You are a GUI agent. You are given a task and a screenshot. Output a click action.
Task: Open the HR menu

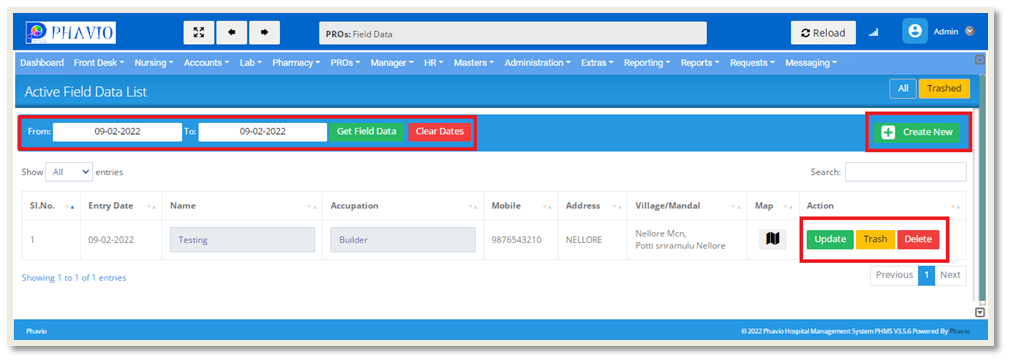434,62
